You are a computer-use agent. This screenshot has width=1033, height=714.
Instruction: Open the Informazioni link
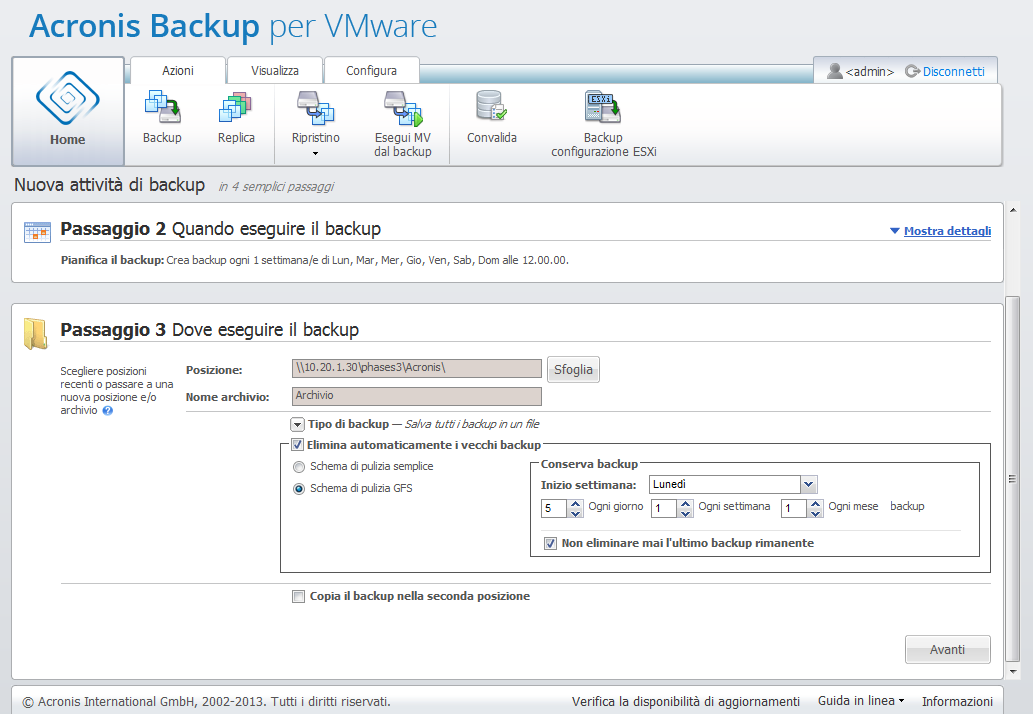click(957, 701)
